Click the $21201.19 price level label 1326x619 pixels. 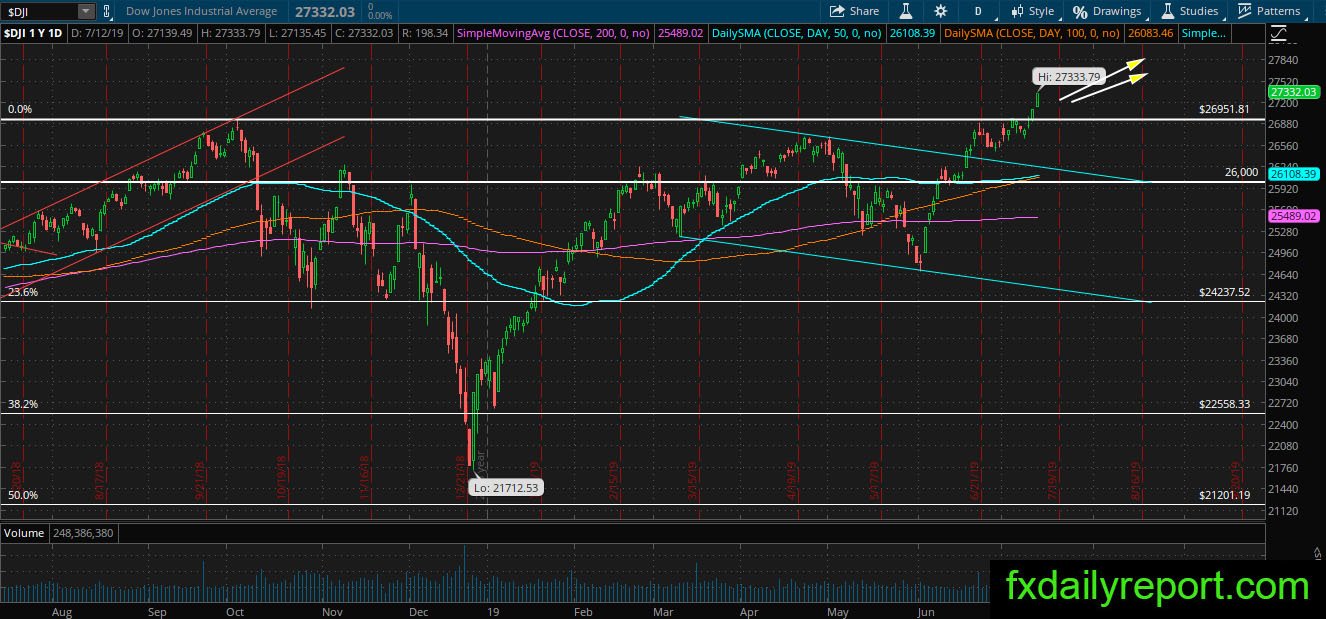click(1225, 495)
